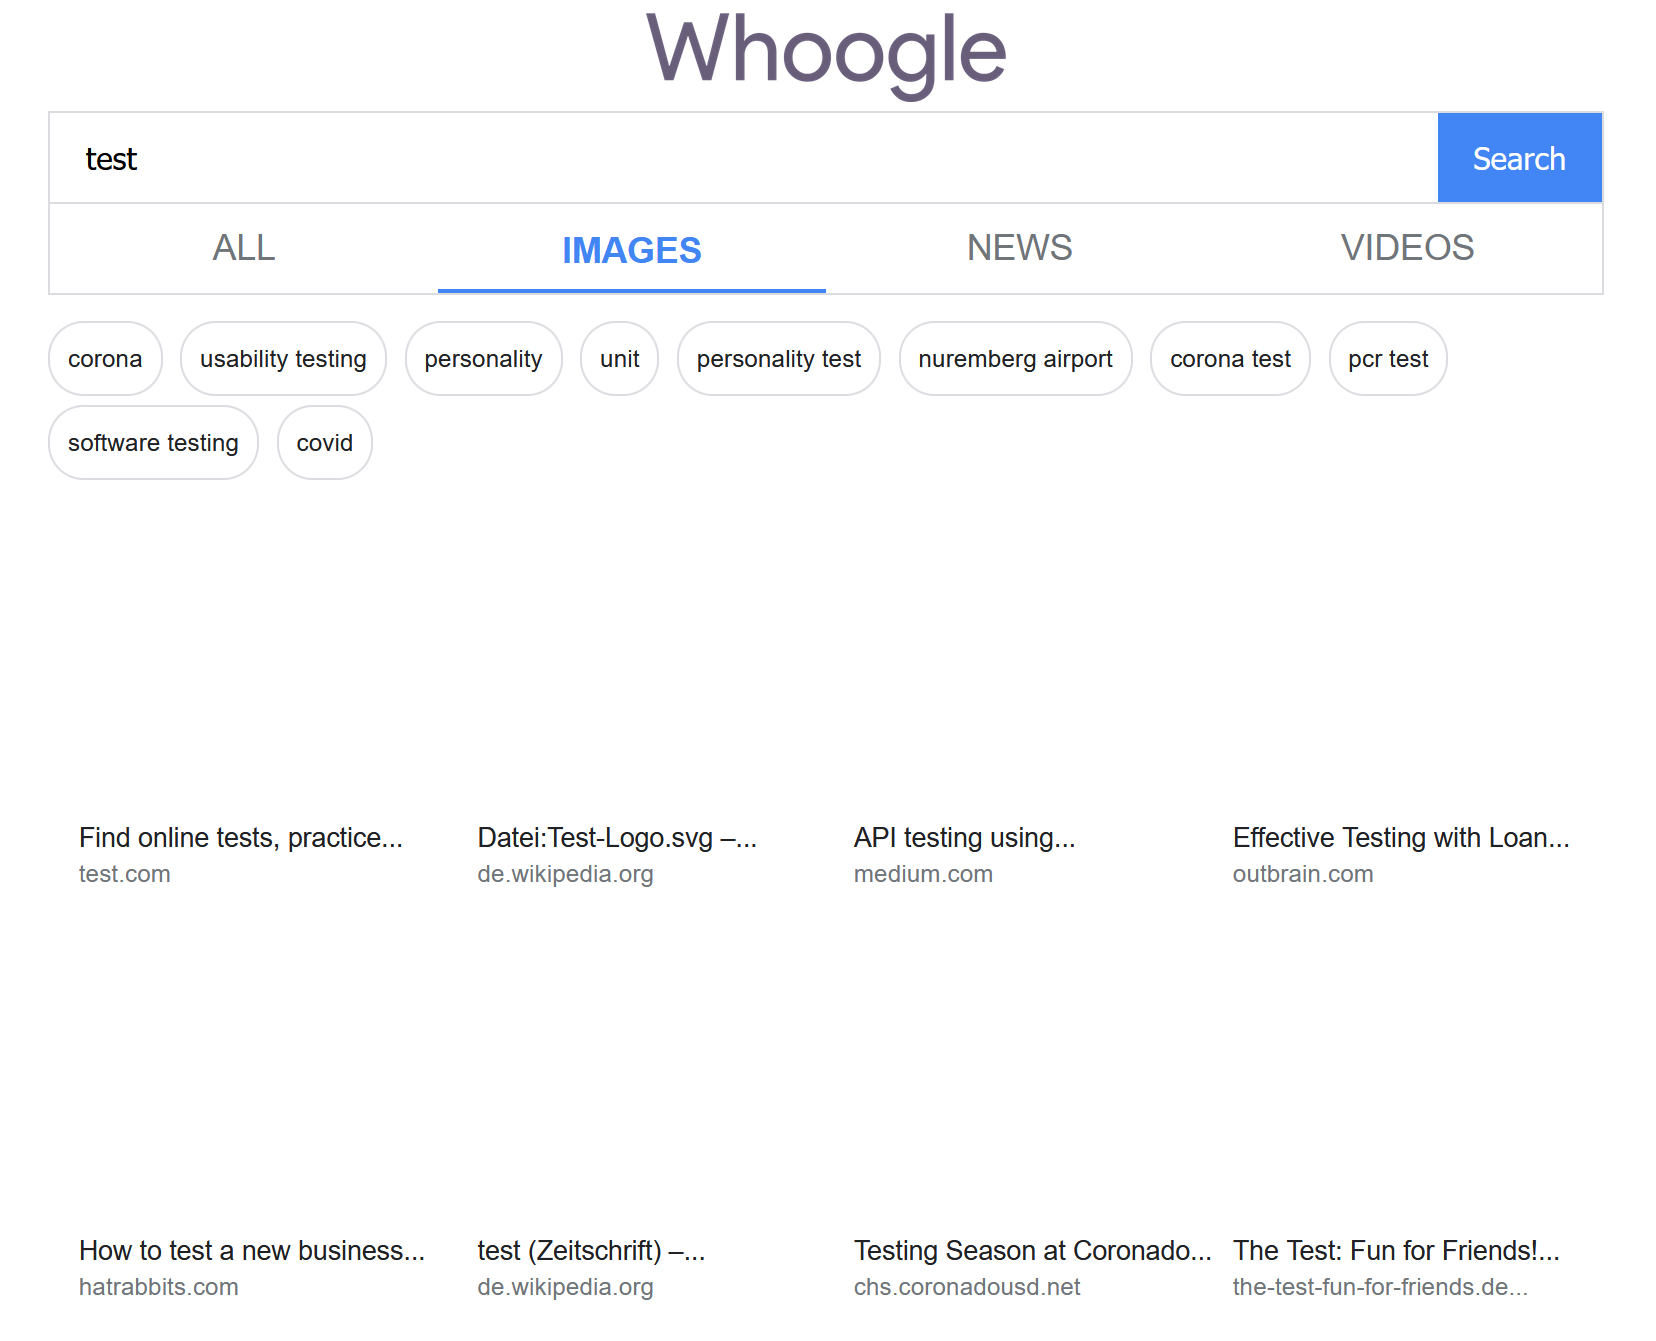Visit the hatrabbits.com source link

pos(159,1287)
